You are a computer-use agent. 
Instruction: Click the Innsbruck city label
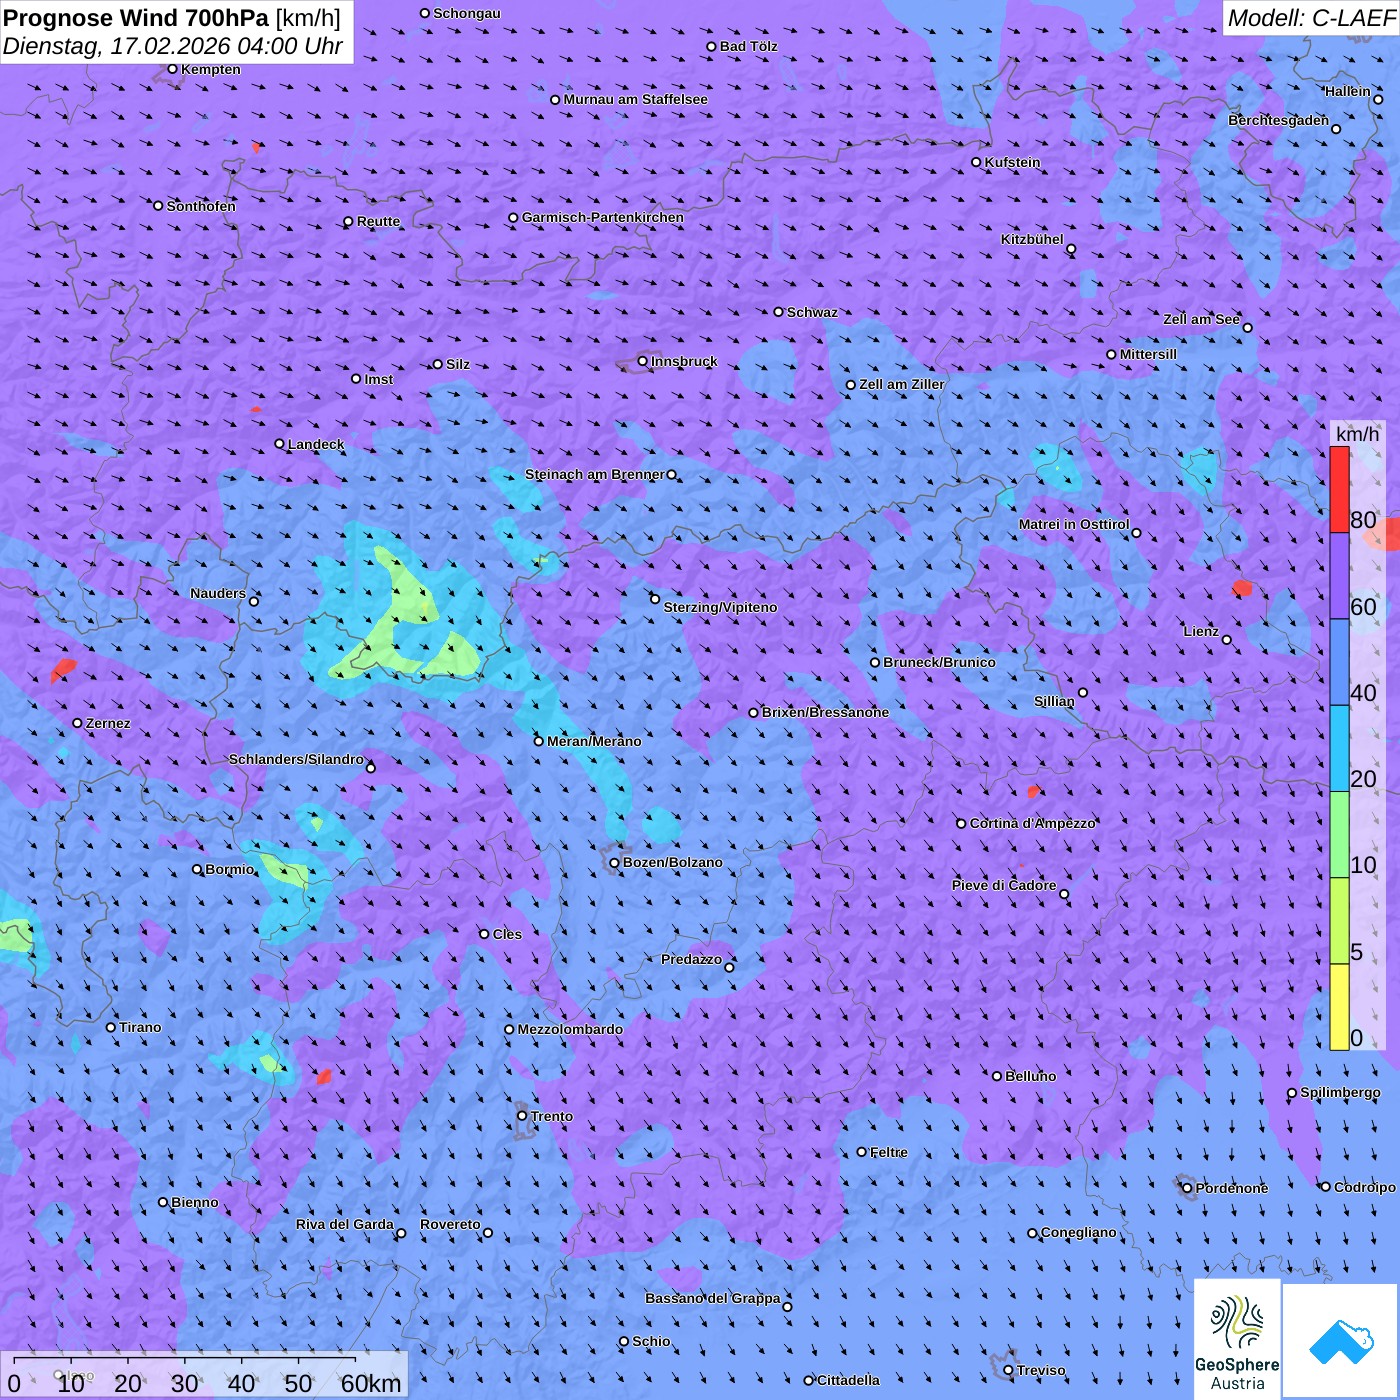(x=684, y=361)
